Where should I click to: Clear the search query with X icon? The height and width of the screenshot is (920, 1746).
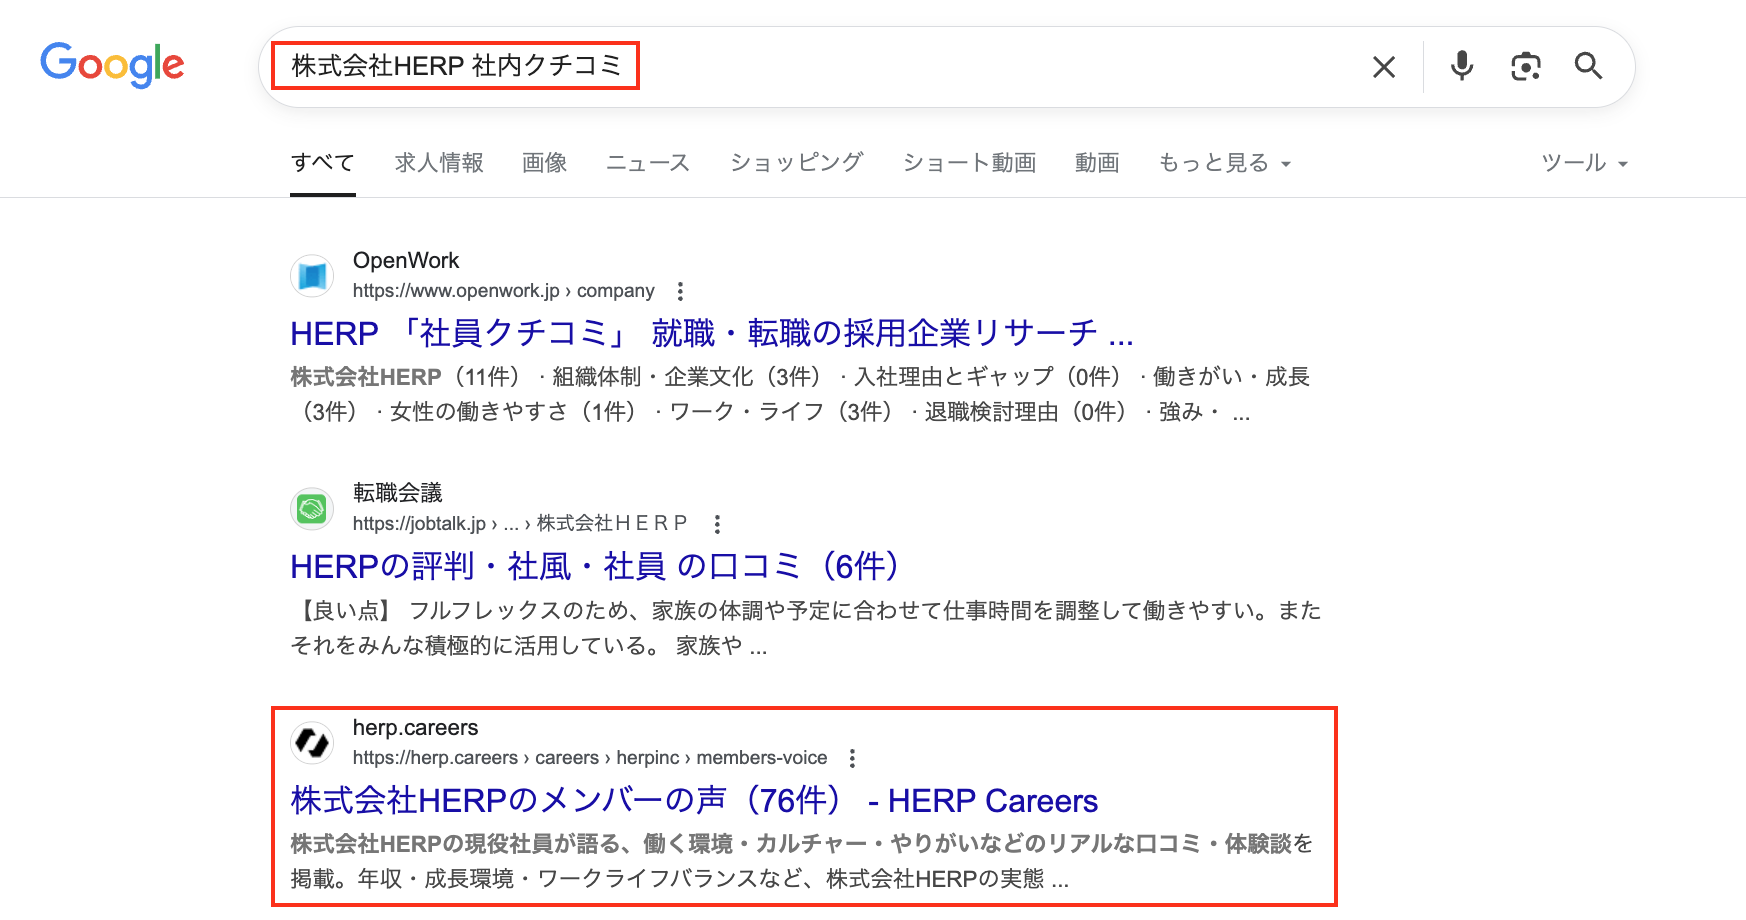pyautogui.click(x=1384, y=67)
